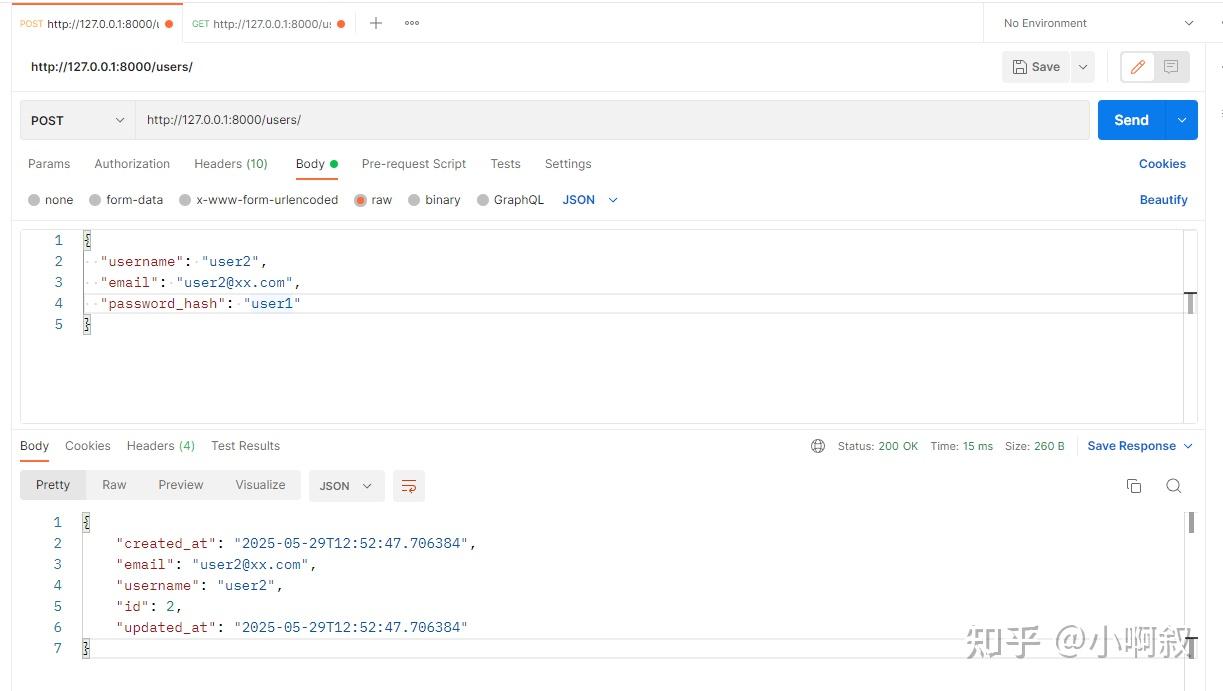
Task: Open the comments panel icon
Action: (x=1170, y=66)
